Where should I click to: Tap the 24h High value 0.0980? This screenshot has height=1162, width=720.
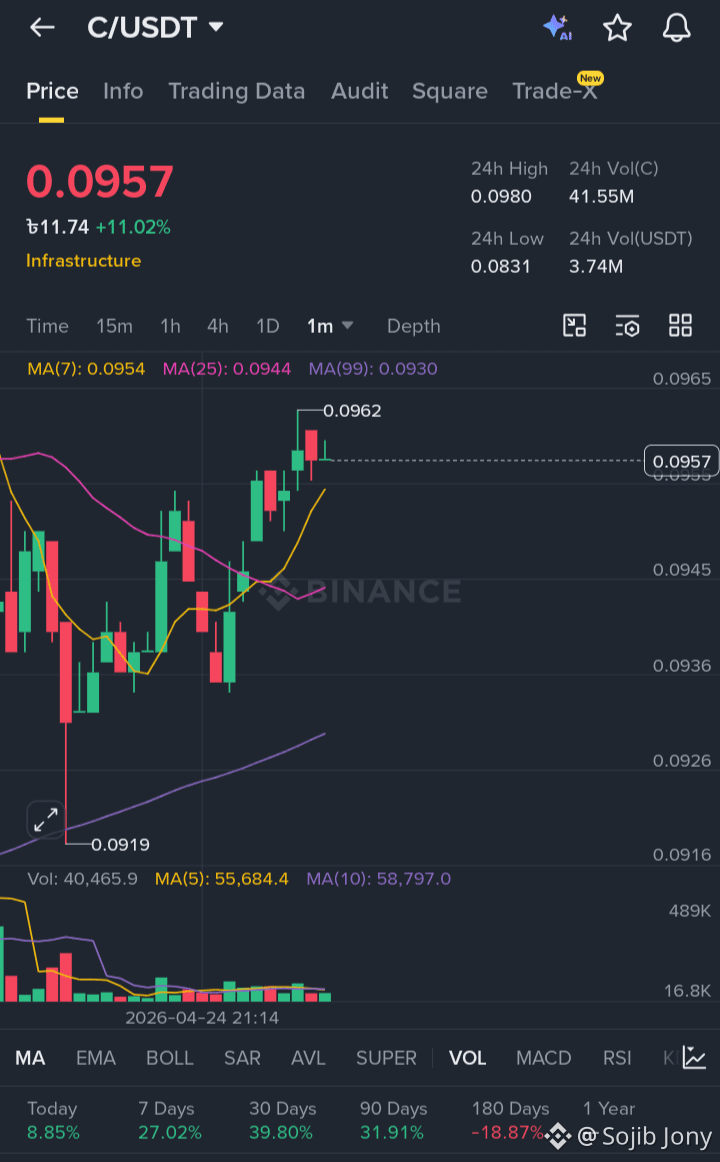501,196
